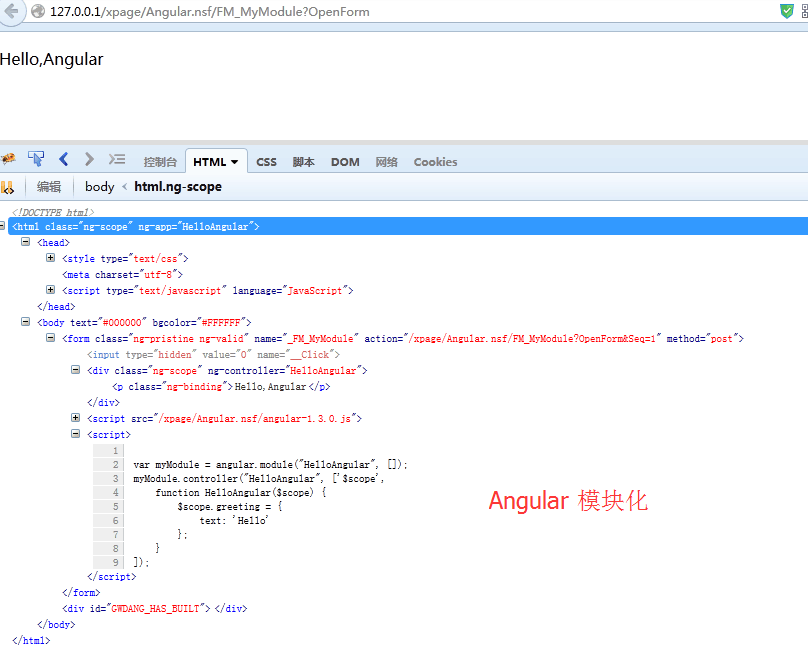Select the p ng-binding element line
This screenshot has height=653, width=808.
[221, 387]
